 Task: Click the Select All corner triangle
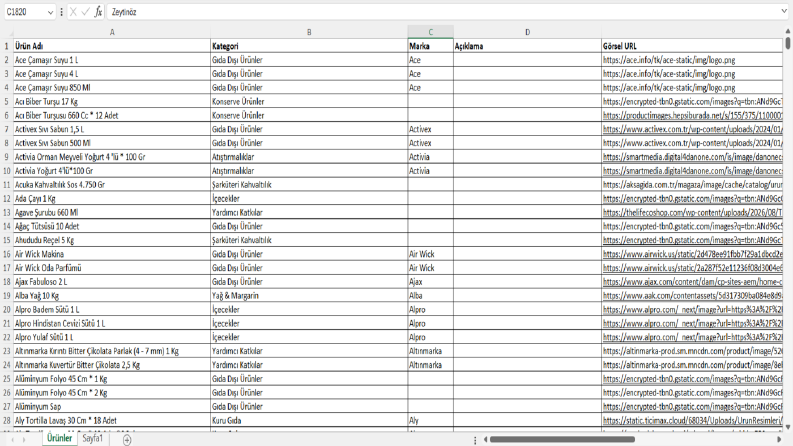point(7,32)
